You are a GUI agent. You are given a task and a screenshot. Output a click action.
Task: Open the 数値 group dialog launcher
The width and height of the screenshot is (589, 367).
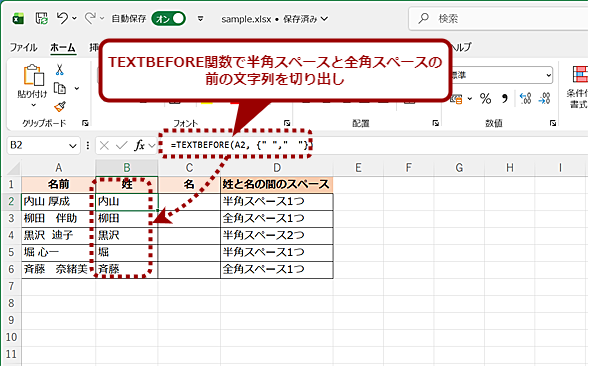tap(553, 122)
